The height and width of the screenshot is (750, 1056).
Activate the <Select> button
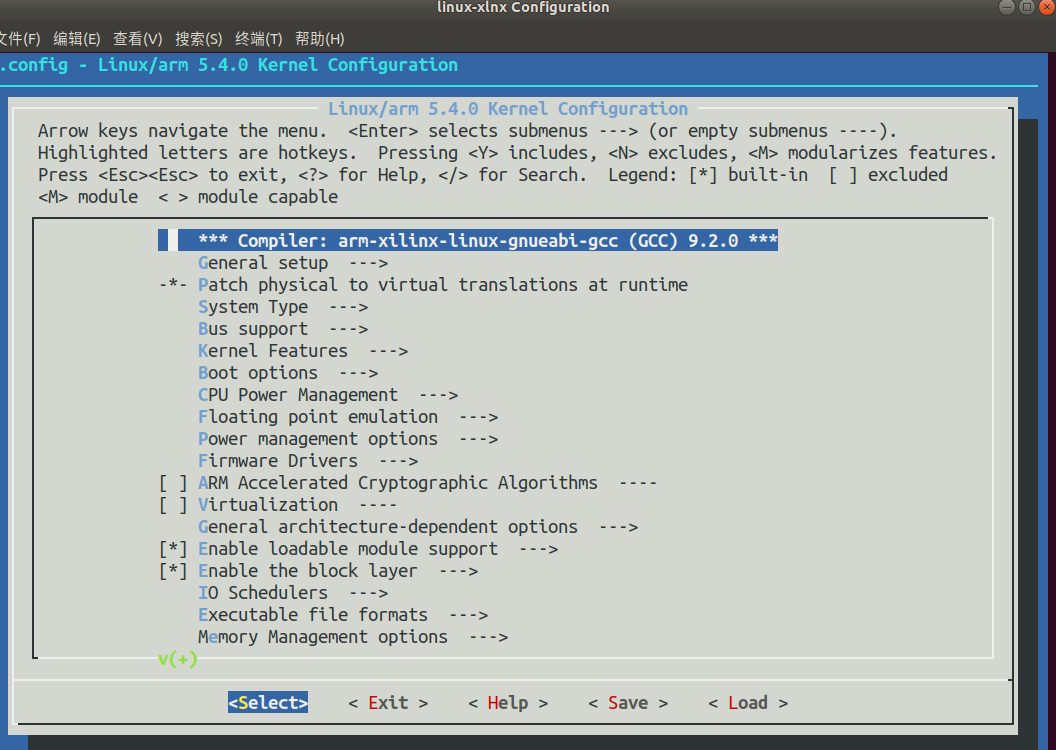pyautogui.click(x=267, y=702)
